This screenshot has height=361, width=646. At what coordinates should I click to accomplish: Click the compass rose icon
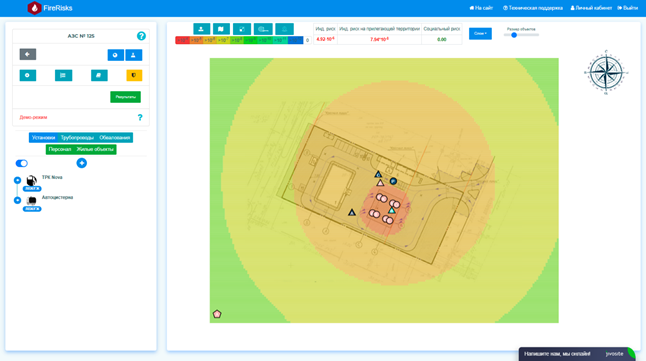coord(606,73)
